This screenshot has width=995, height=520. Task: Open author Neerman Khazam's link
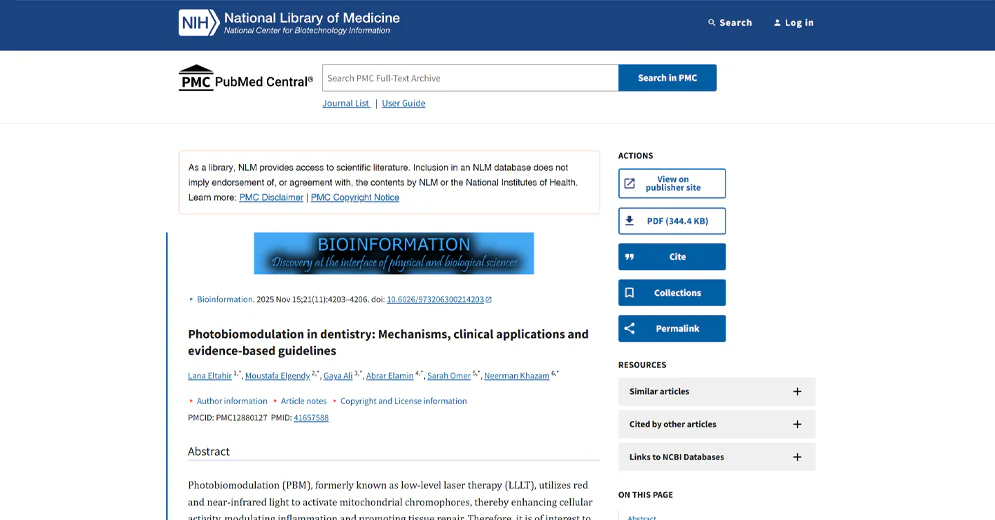(x=517, y=376)
